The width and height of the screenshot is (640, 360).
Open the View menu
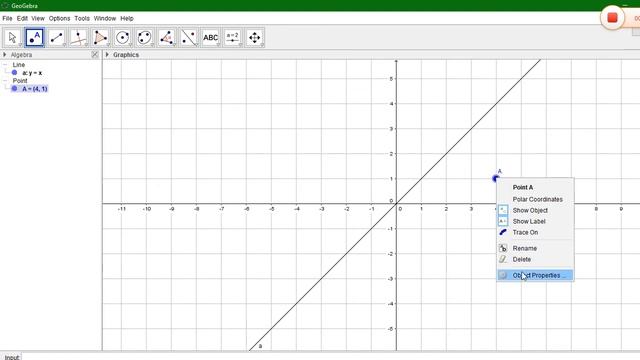38,18
